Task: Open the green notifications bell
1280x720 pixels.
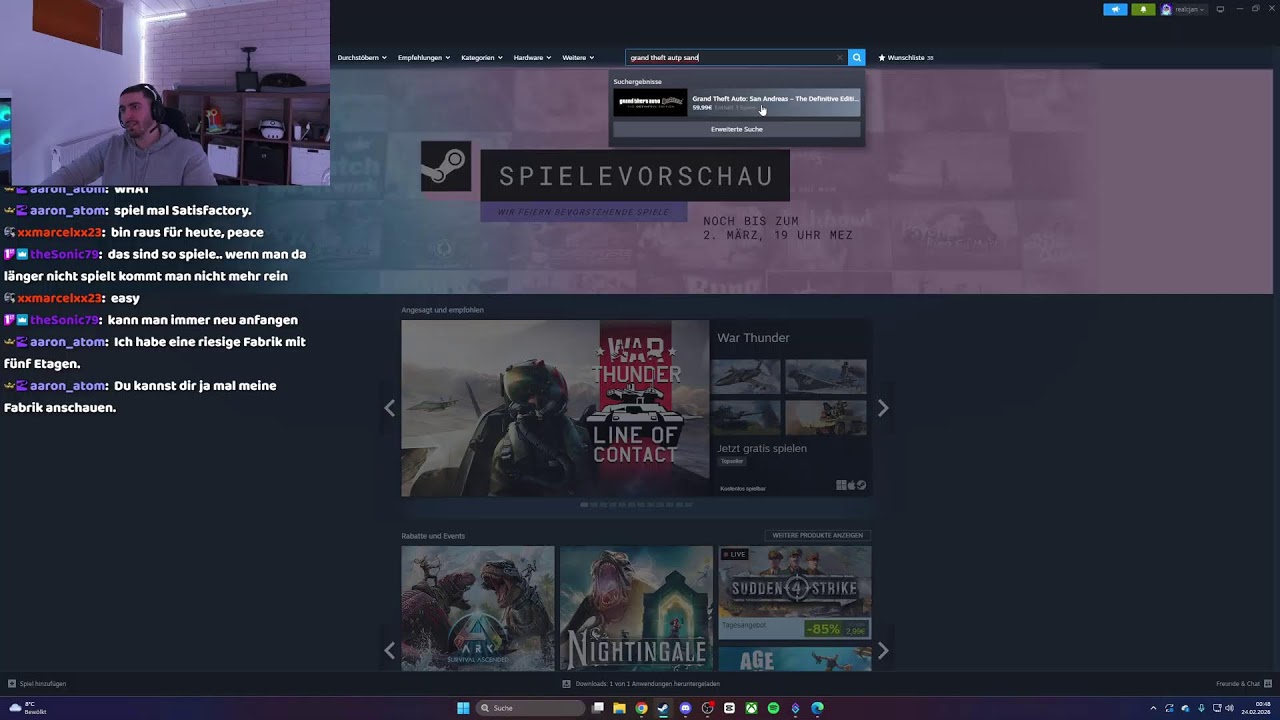Action: point(1143,9)
